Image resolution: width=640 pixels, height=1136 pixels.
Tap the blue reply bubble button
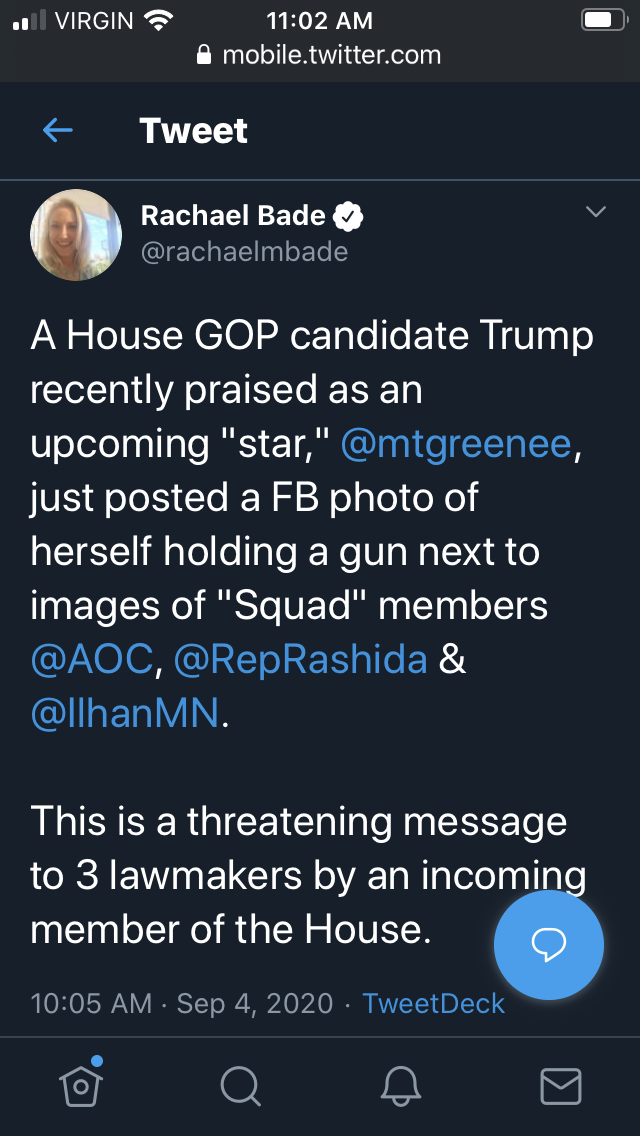549,944
